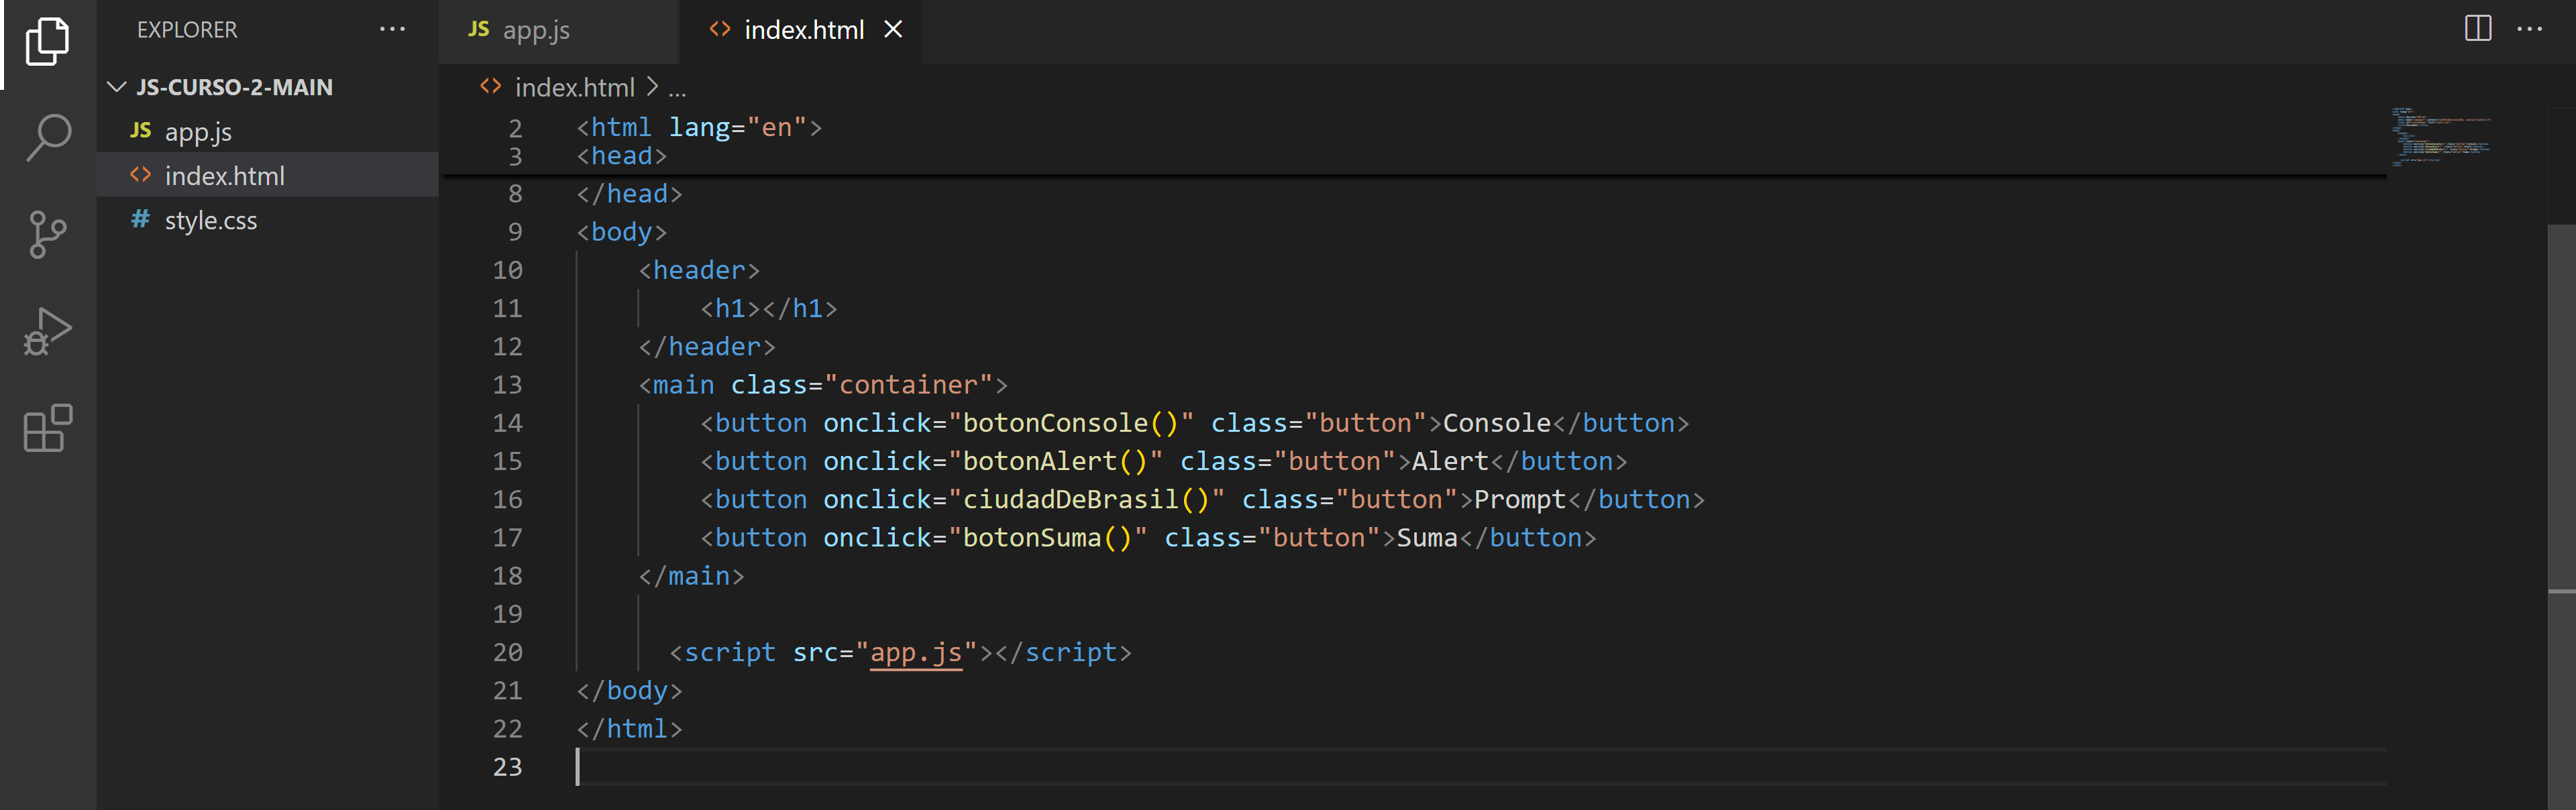Open the editor more actions menu
The height and width of the screenshot is (810, 2576).
(x=2529, y=29)
